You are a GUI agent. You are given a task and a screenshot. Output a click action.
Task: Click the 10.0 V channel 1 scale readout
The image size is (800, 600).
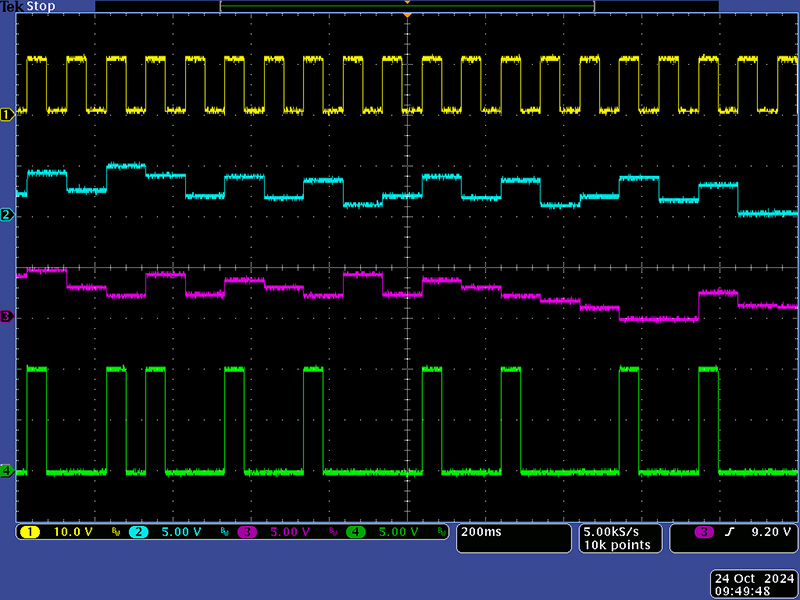(x=73, y=532)
